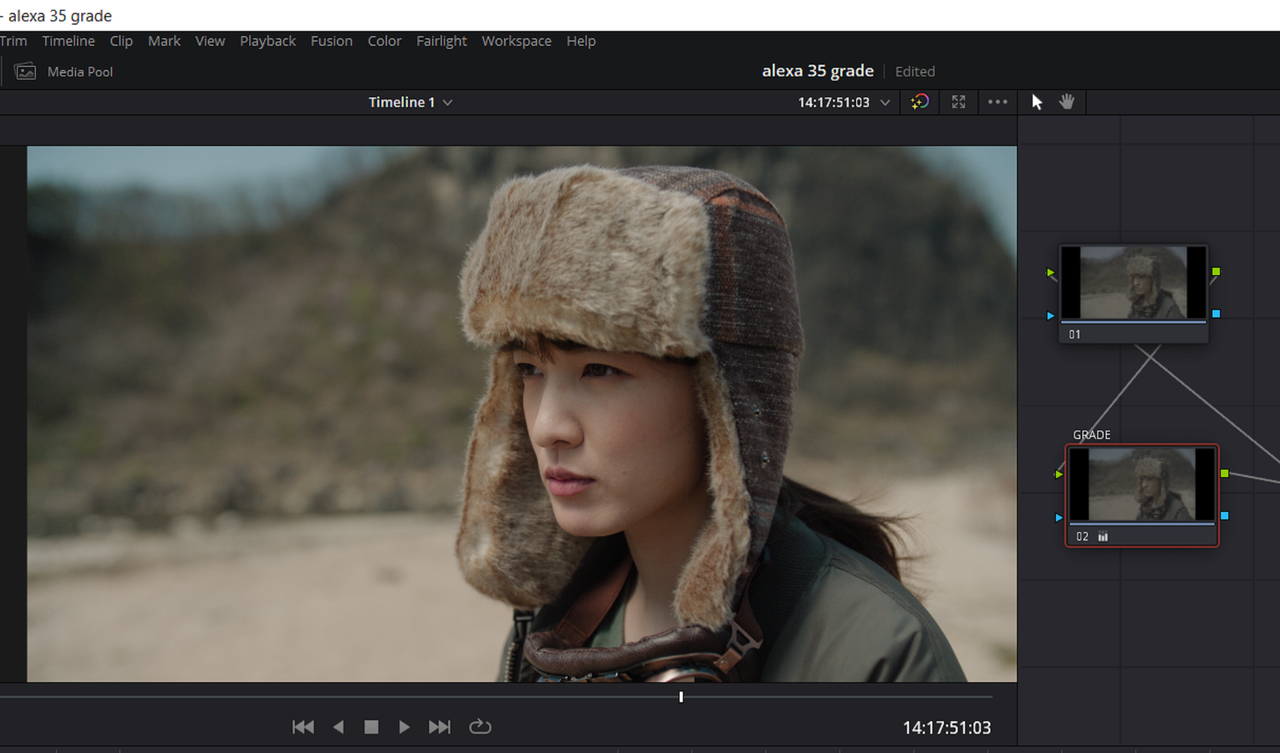Open the Fairlight menu
The width and height of the screenshot is (1280, 753).
click(x=441, y=41)
